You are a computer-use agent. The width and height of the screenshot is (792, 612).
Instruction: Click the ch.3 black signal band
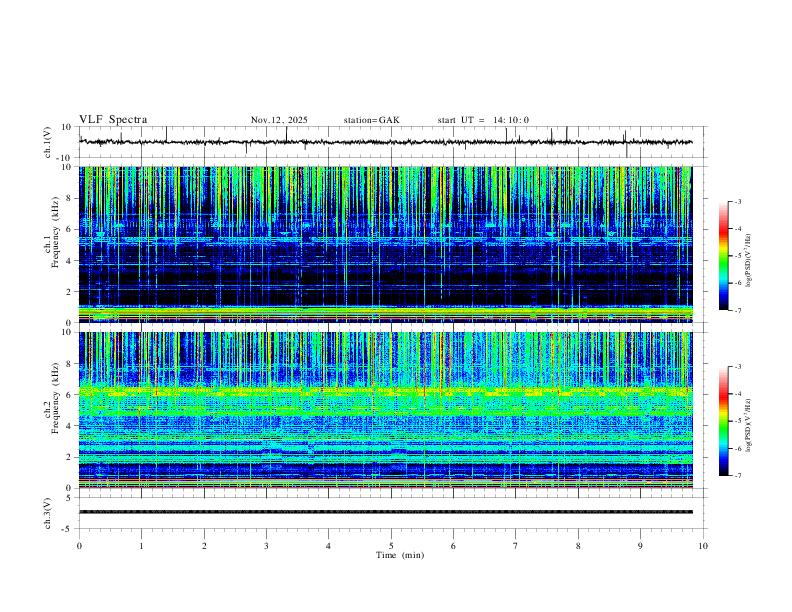pos(386,512)
